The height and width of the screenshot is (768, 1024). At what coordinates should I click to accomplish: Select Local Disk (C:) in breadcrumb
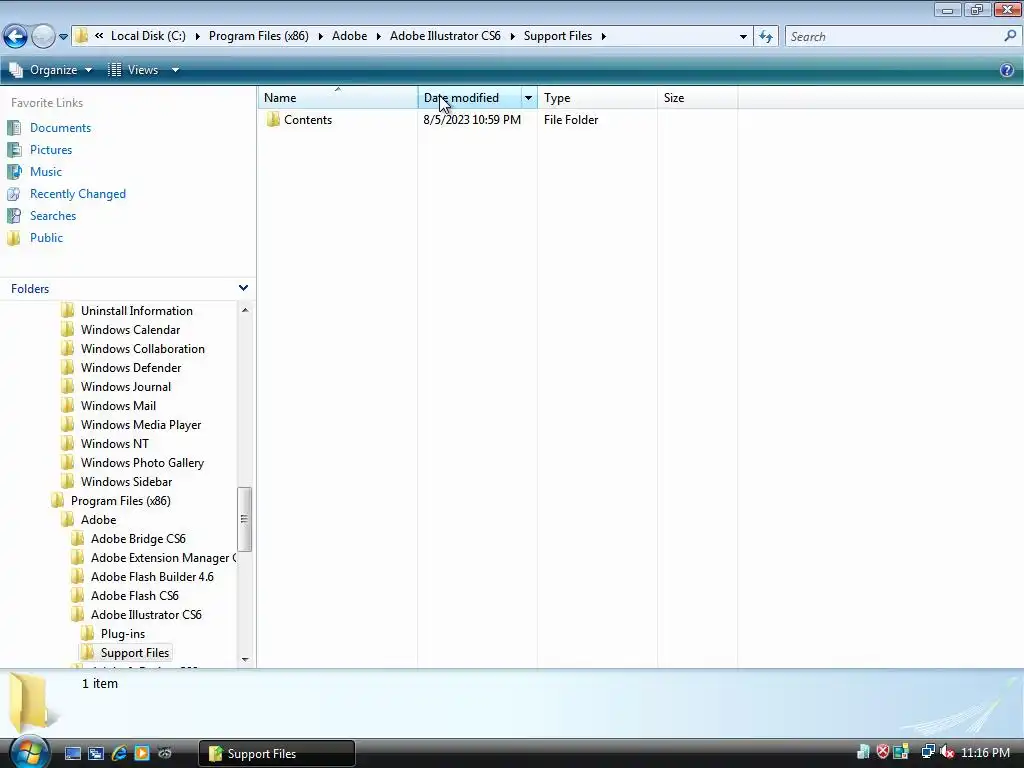coord(148,36)
